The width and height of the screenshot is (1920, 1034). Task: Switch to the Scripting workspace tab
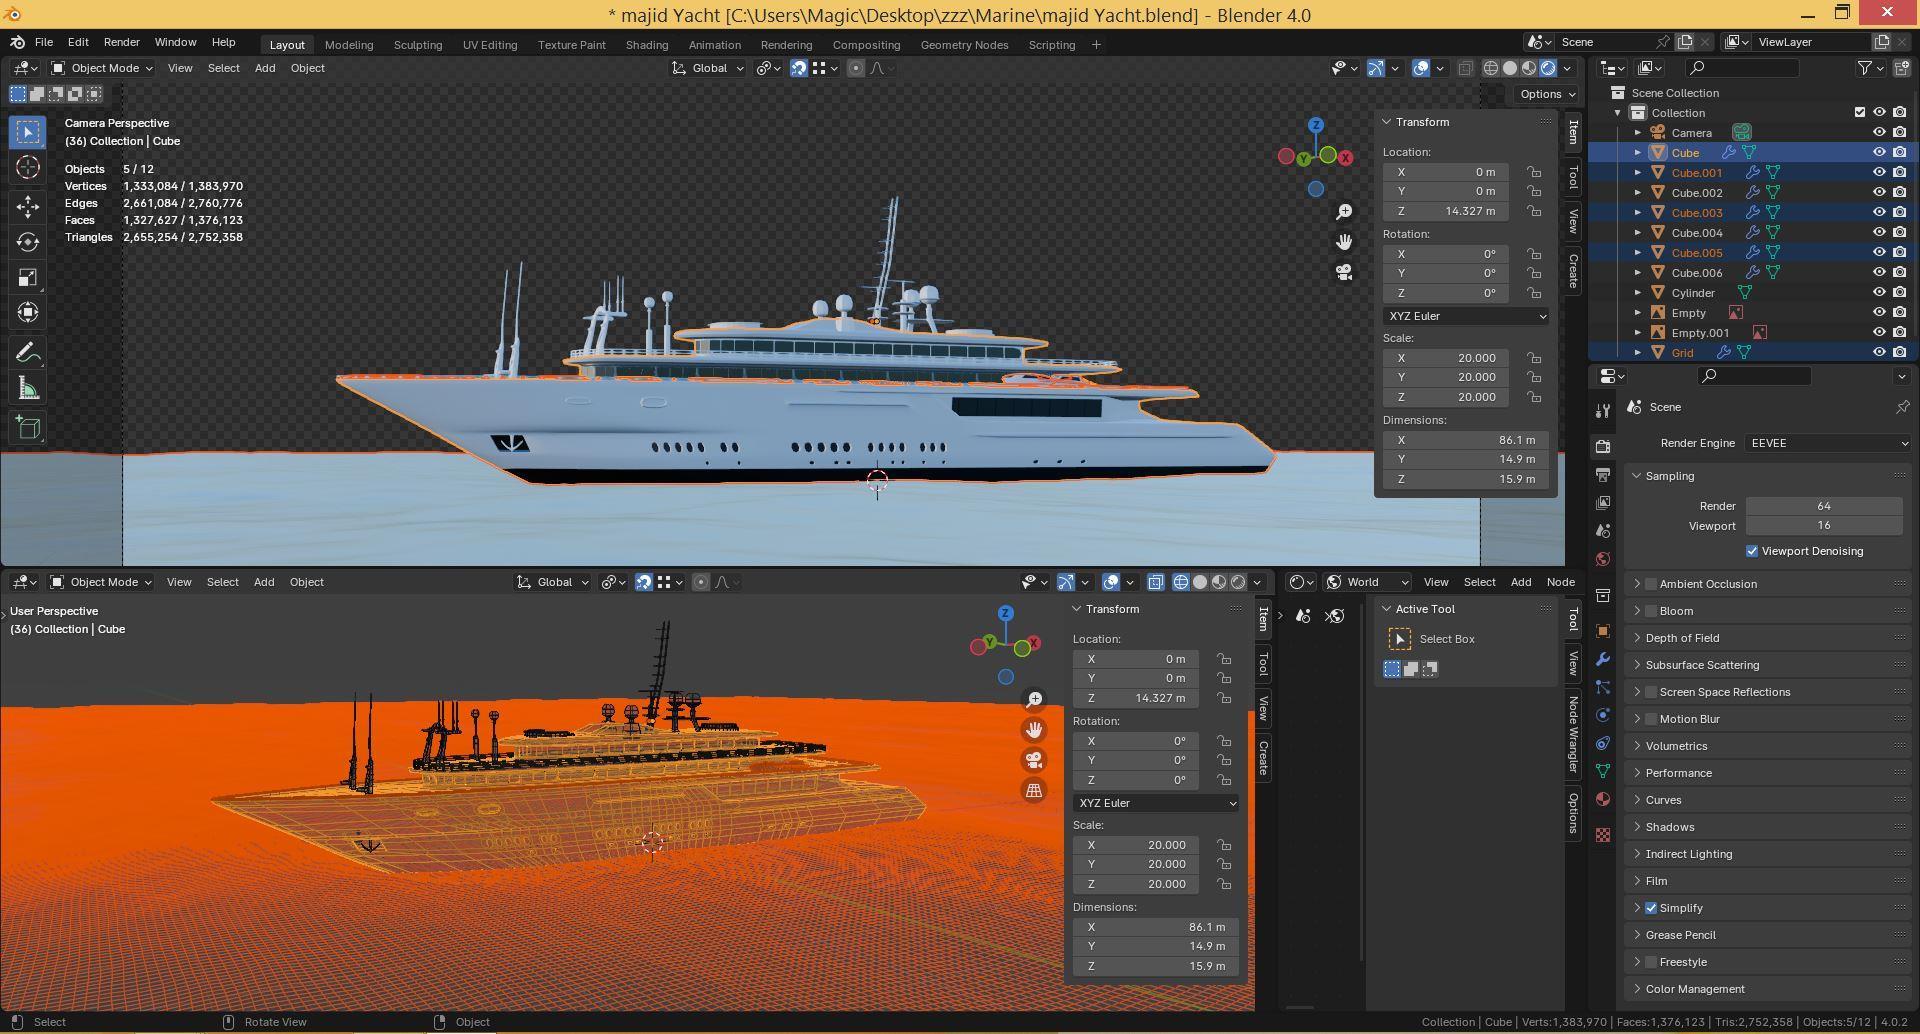[x=1052, y=45]
